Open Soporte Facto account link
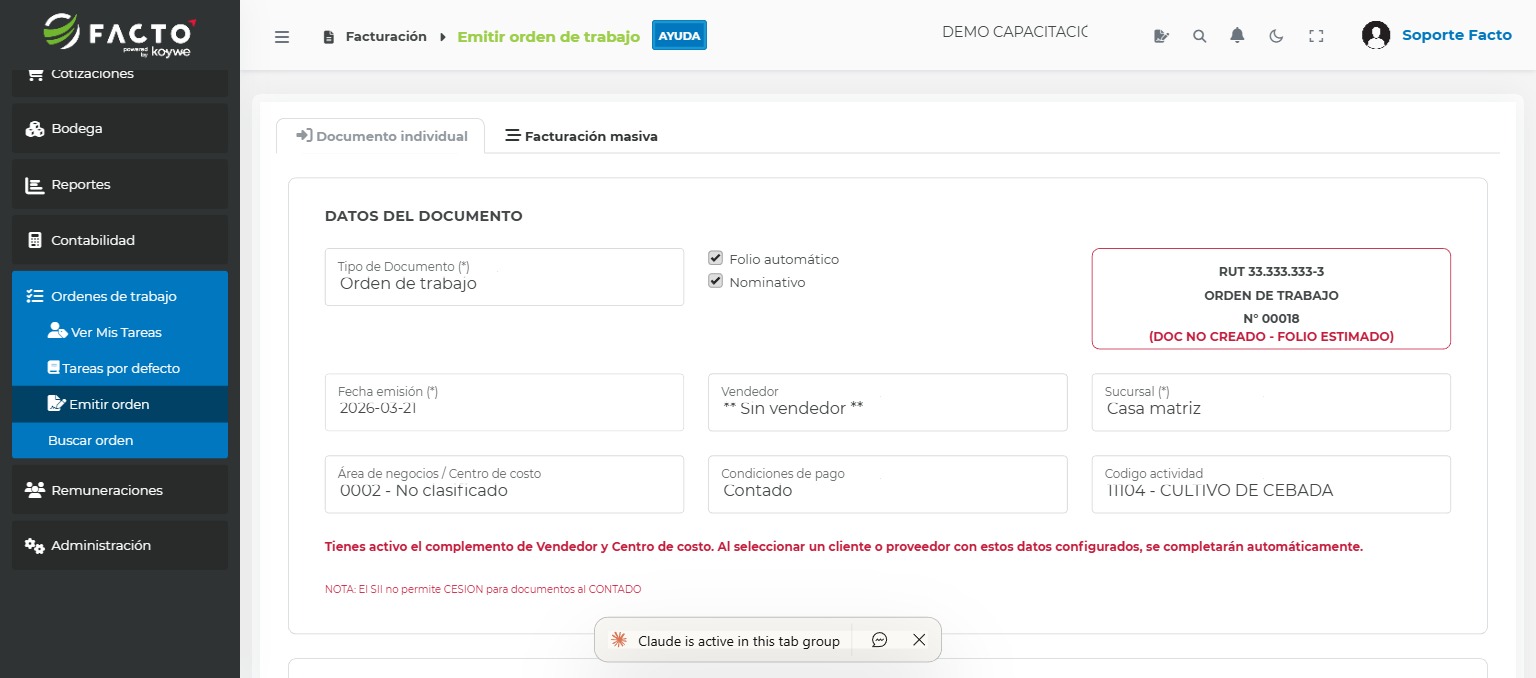 (1456, 34)
